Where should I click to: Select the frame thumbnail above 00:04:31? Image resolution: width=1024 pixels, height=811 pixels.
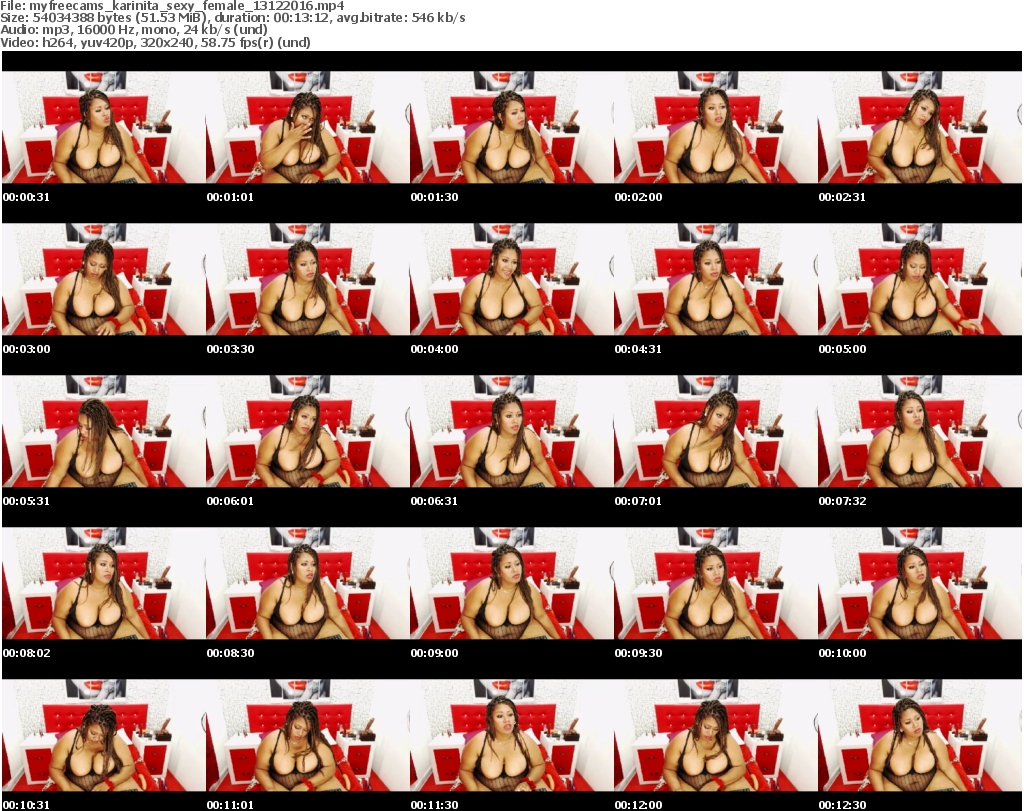pyautogui.click(x=716, y=279)
